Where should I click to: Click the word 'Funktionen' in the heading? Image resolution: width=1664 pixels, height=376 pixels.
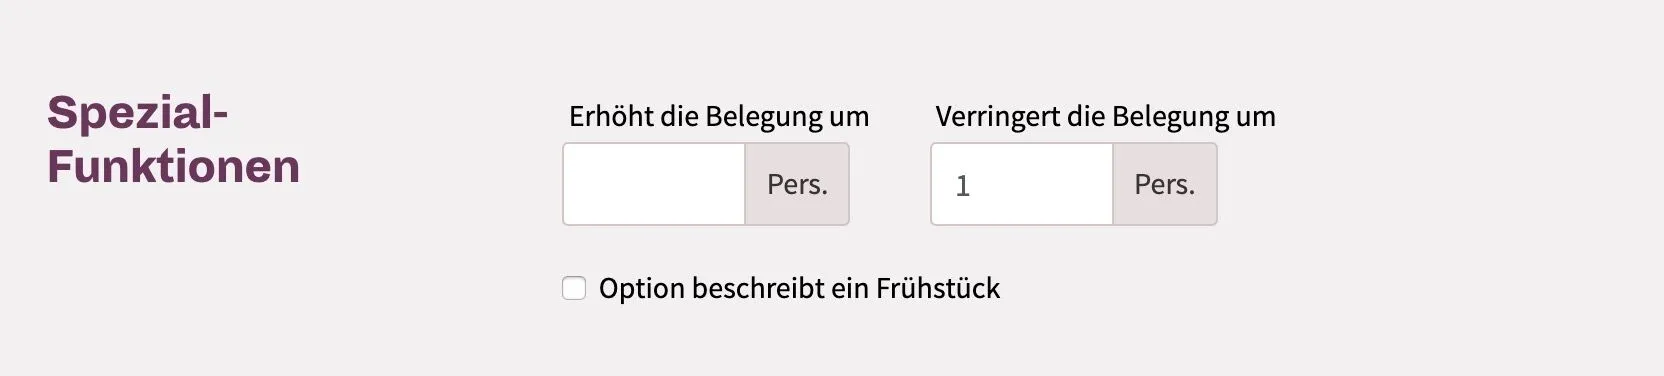(173, 166)
